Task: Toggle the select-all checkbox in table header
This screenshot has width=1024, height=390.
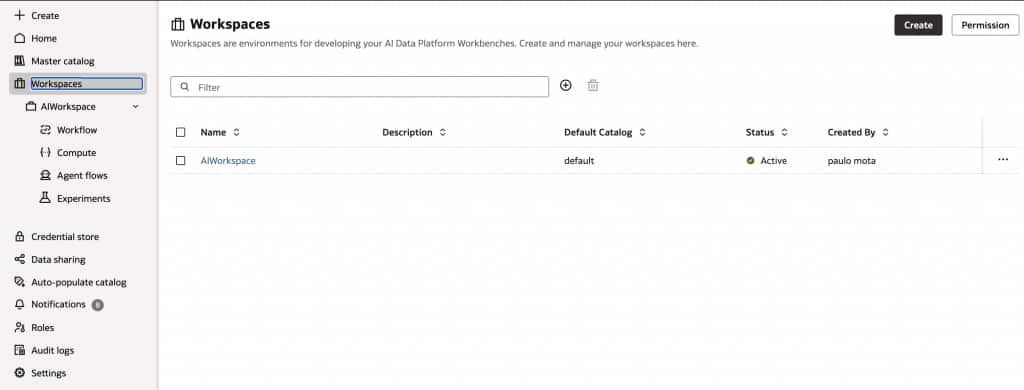Action: (x=181, y=132)
